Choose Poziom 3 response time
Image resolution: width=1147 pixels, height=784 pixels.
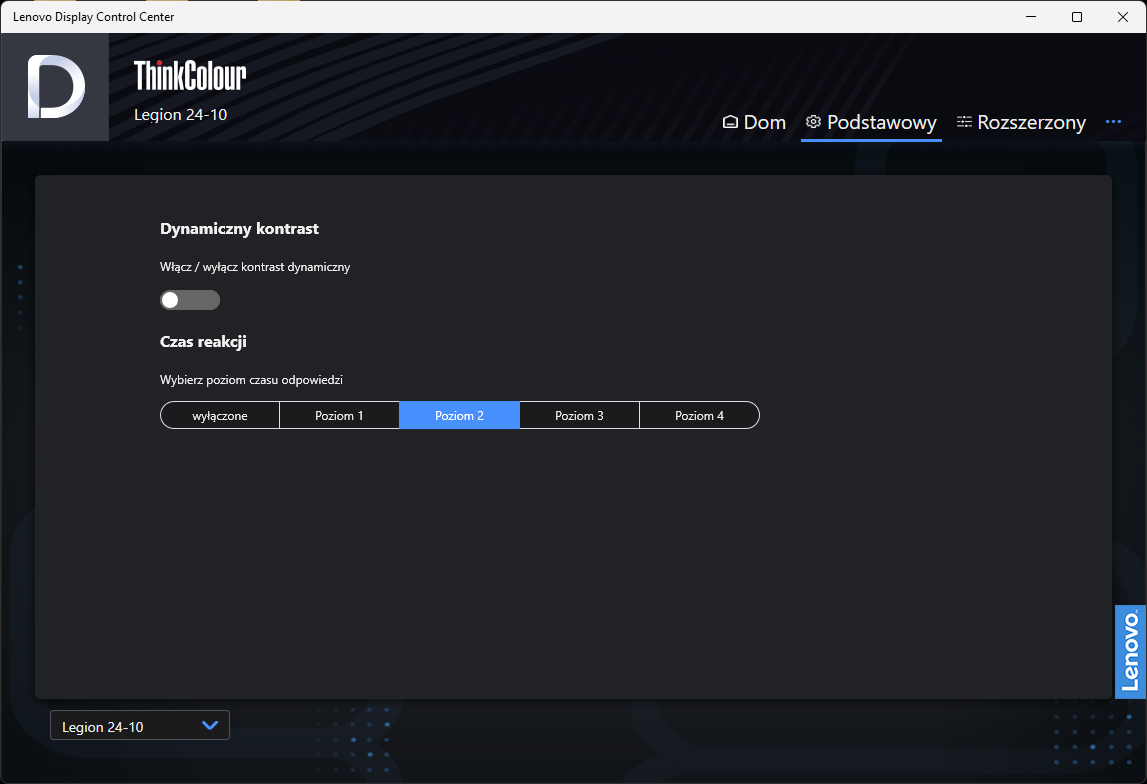click(579, 415)
